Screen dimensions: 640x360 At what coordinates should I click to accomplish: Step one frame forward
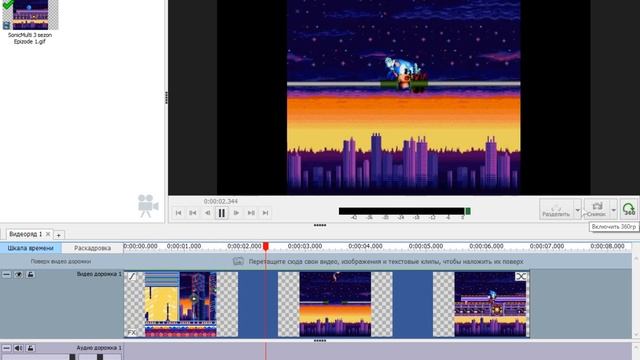[x=236, y=213]
